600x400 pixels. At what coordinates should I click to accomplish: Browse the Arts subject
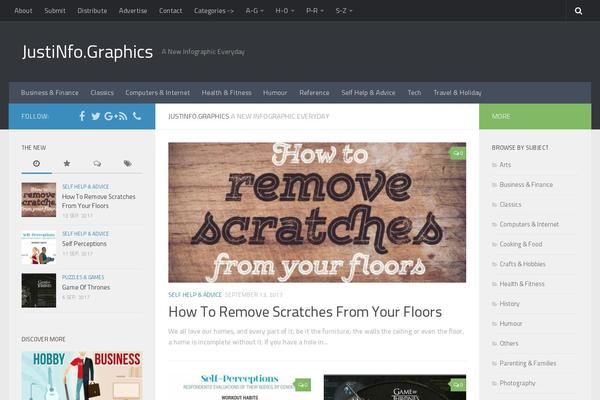click(x=505, y=165)
